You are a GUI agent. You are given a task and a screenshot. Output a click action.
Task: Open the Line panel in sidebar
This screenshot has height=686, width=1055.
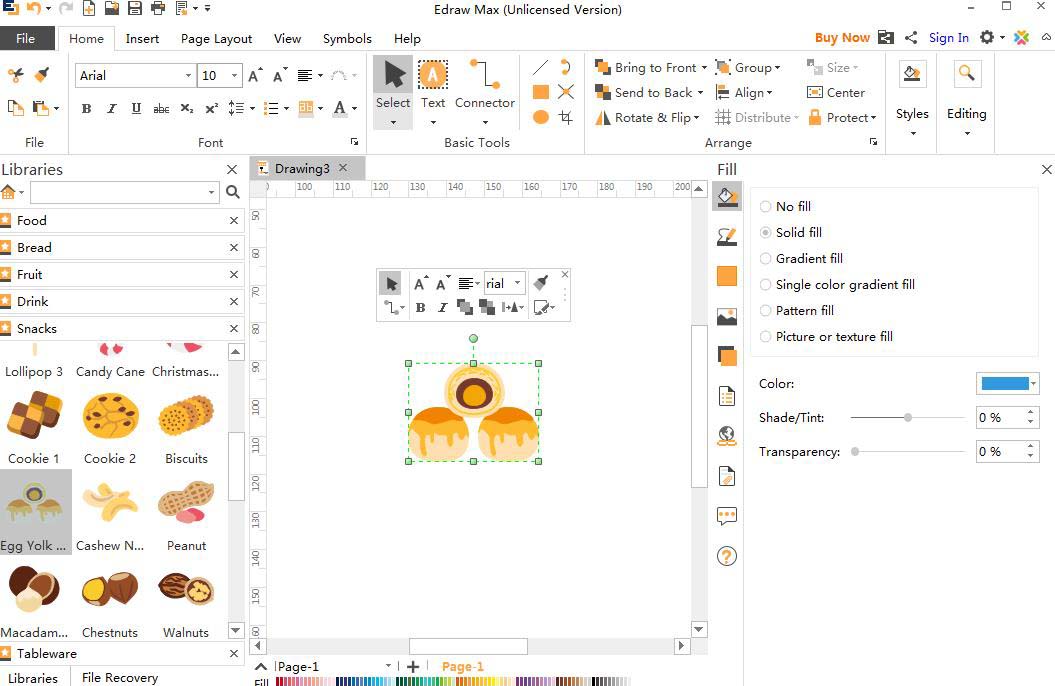click(x=727, y=236)
